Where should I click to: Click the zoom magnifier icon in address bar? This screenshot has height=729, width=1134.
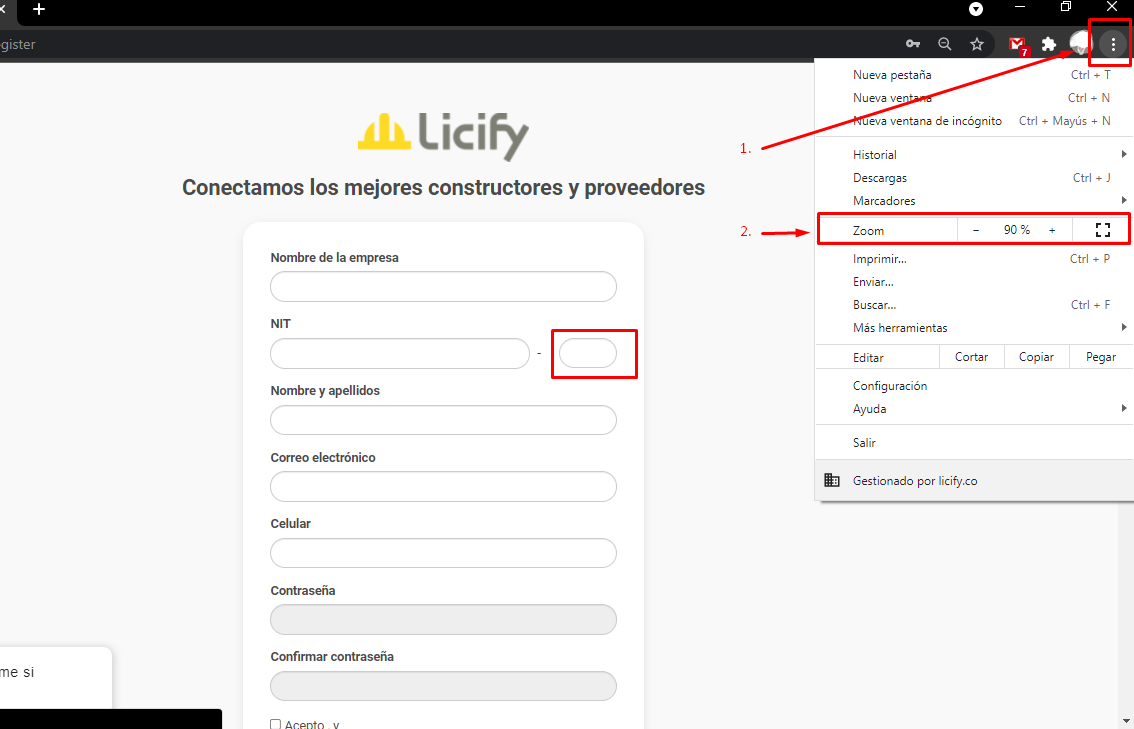945,44
